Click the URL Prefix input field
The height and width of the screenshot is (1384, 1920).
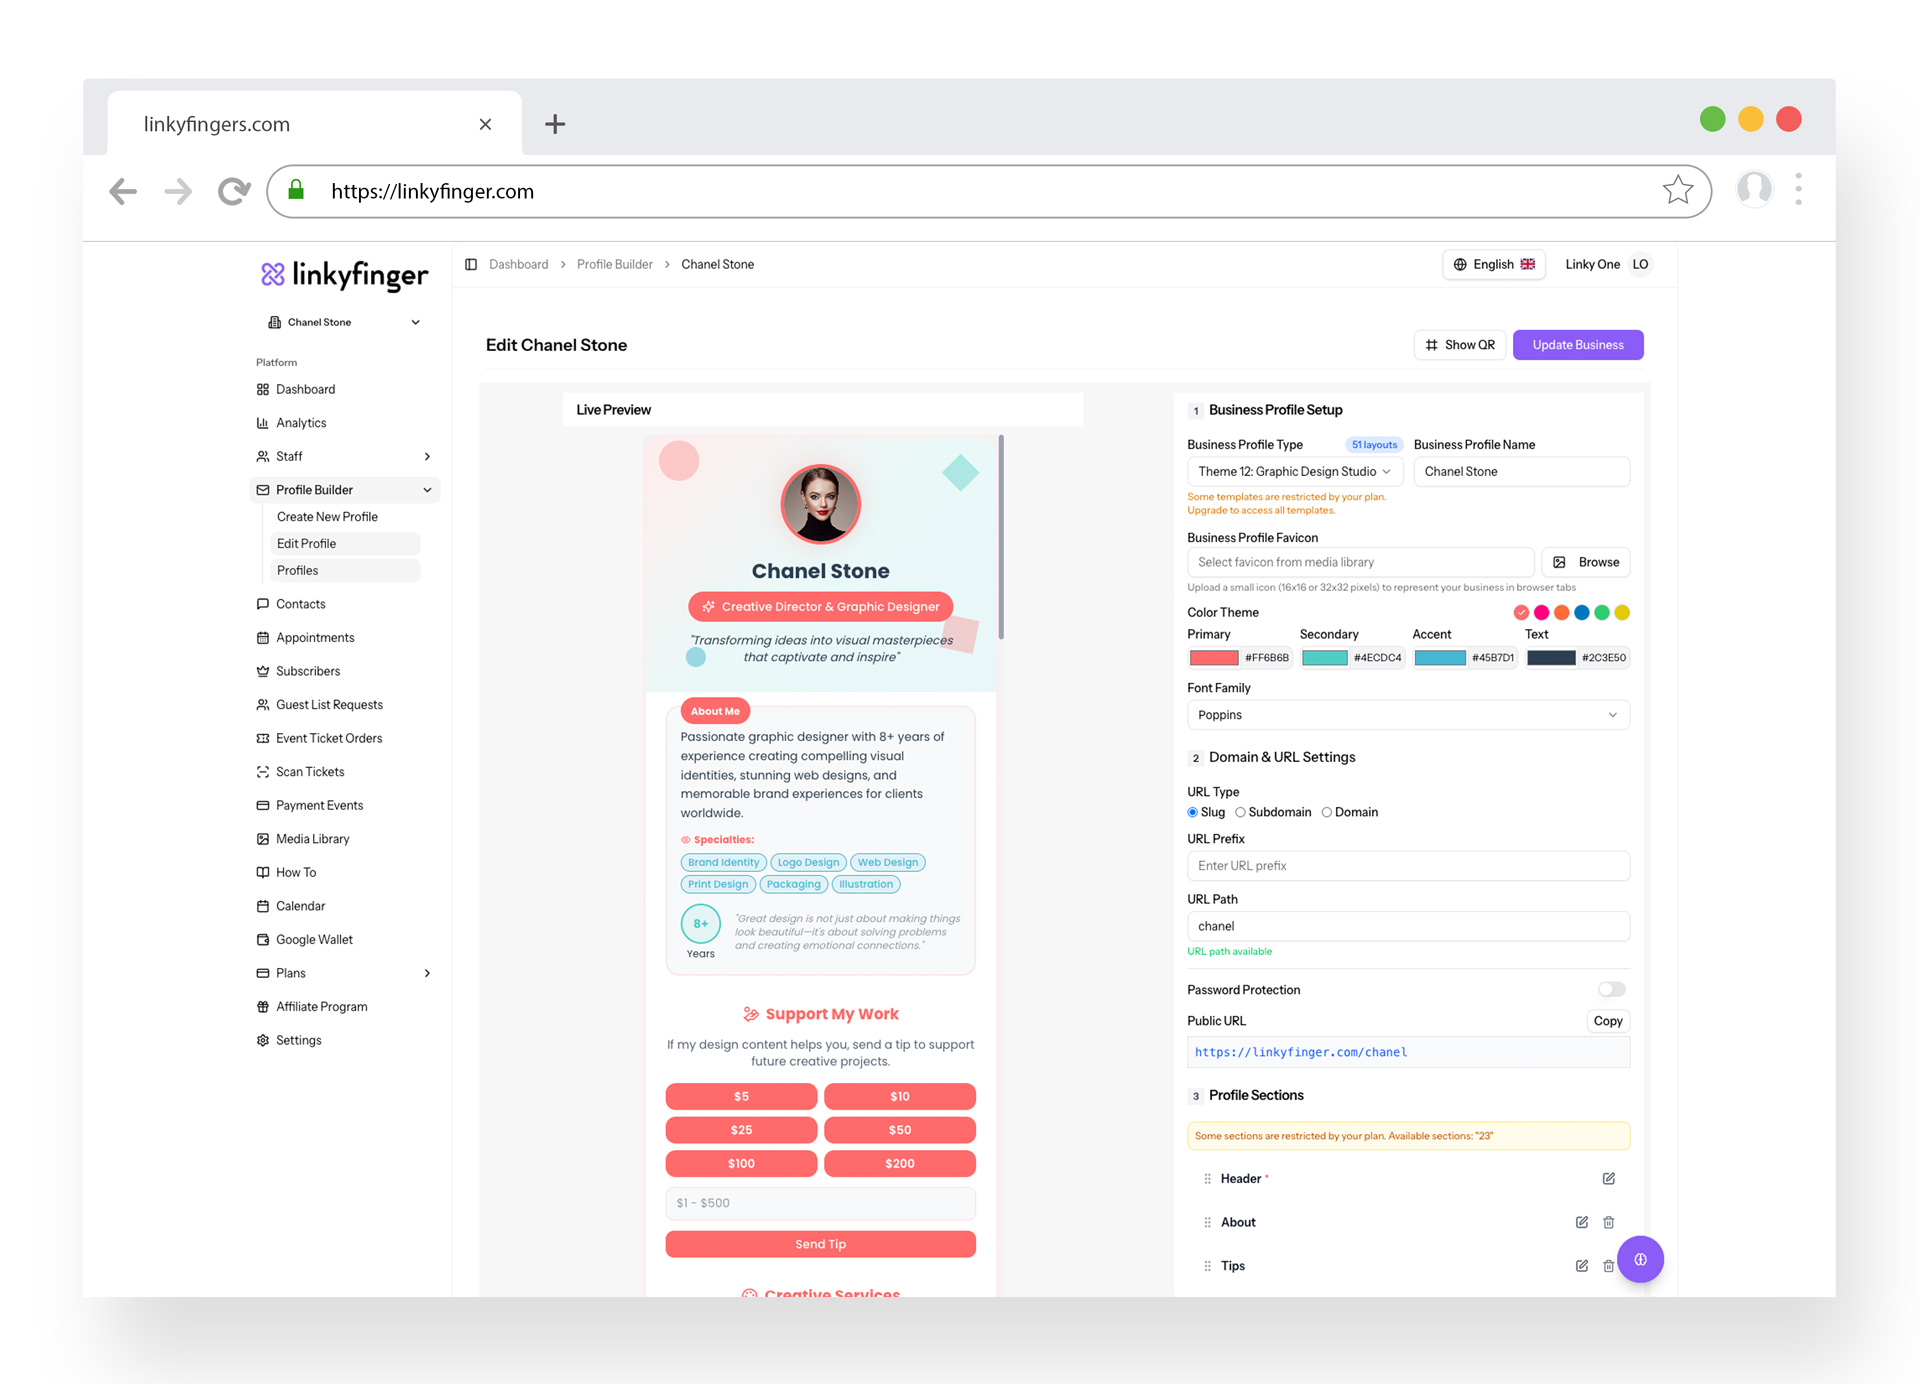click(x=1407, y=866)
